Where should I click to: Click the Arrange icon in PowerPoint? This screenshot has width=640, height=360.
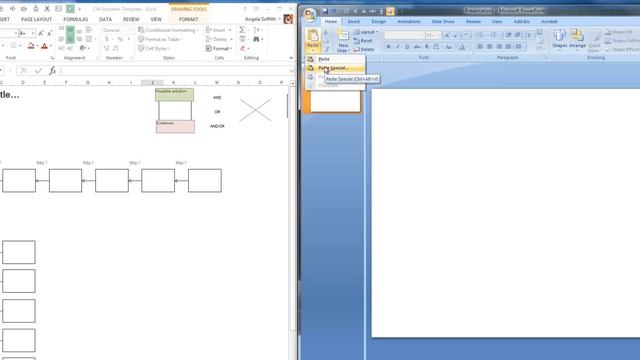click(577, 36)
